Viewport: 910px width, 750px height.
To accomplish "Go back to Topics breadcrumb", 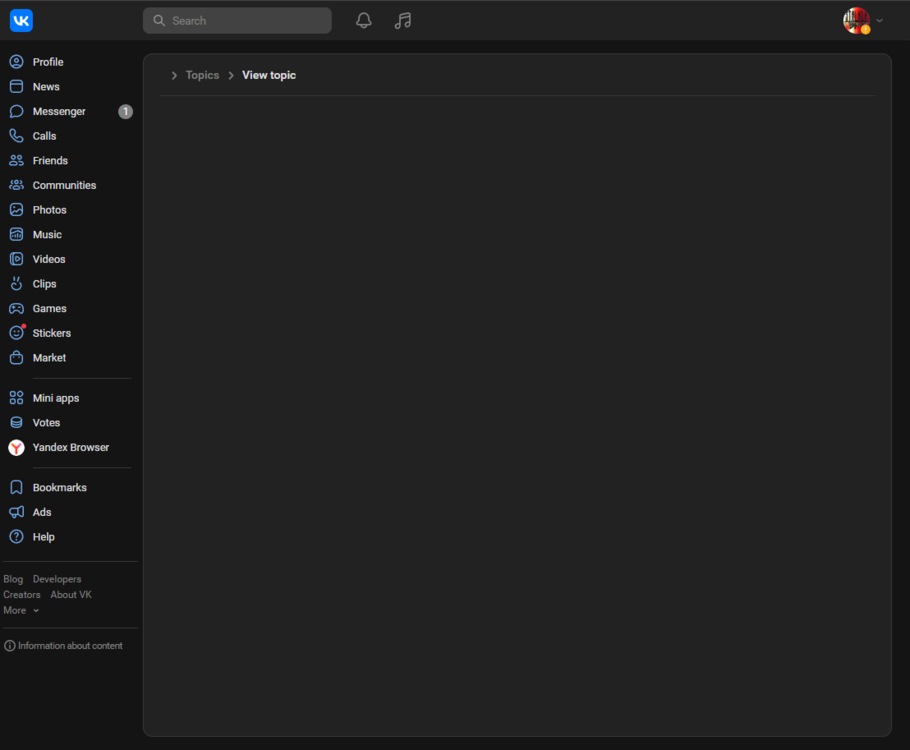I will [x=203, y=75].
